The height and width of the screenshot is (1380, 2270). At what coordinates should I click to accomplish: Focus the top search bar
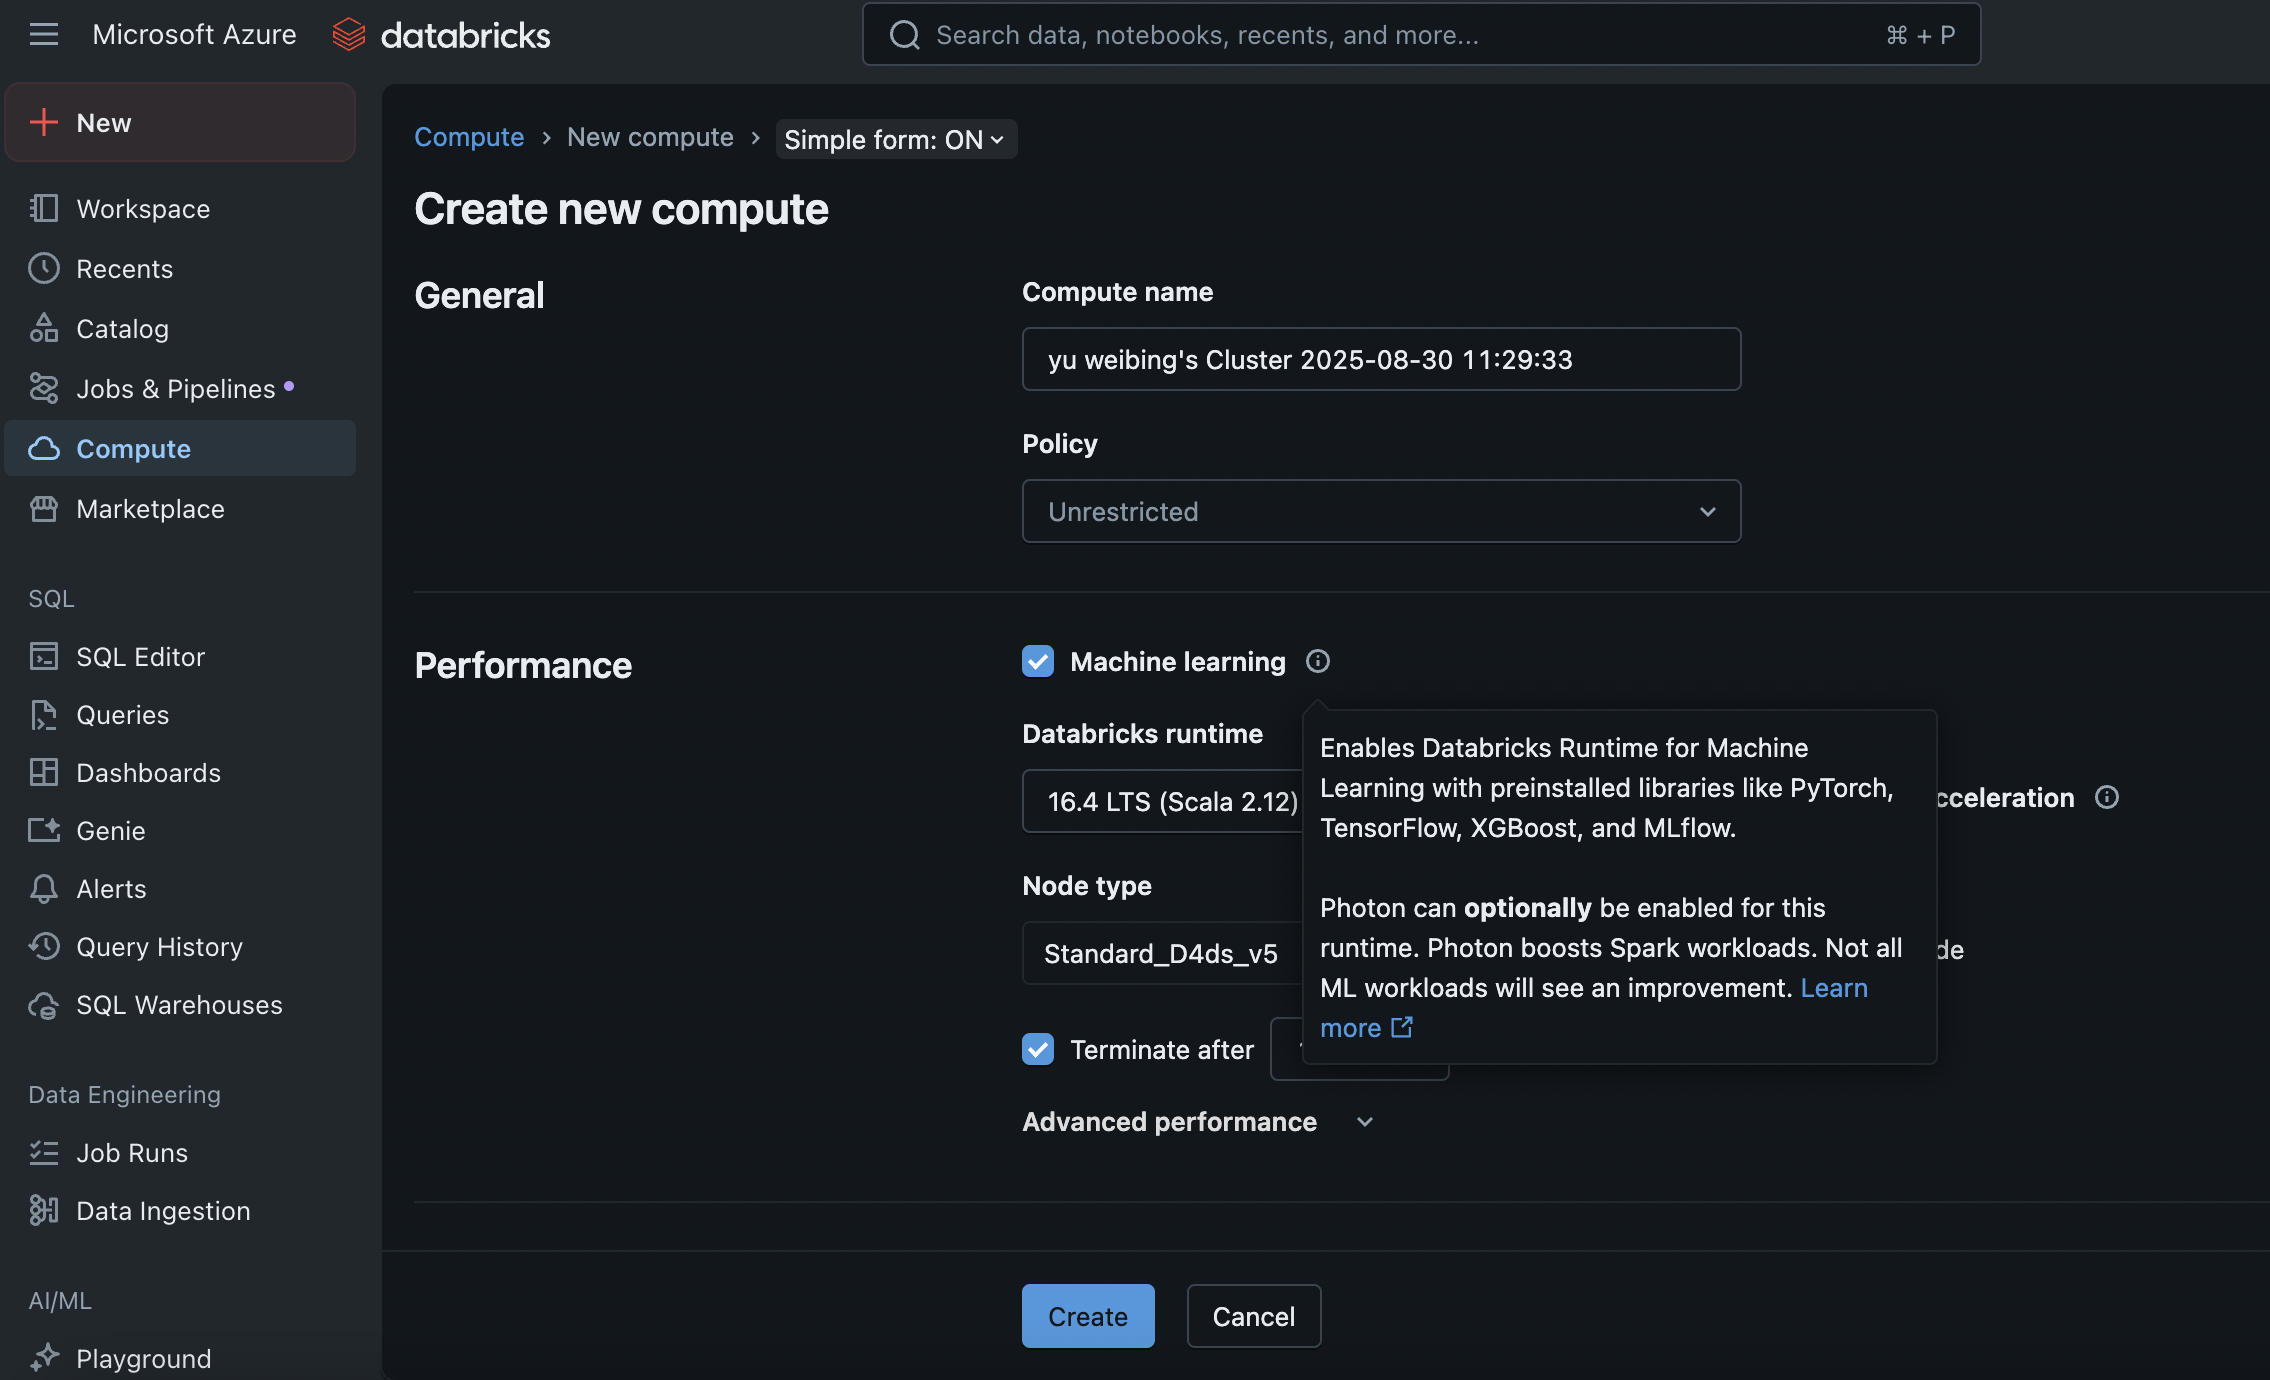[x=1421, y=35]
